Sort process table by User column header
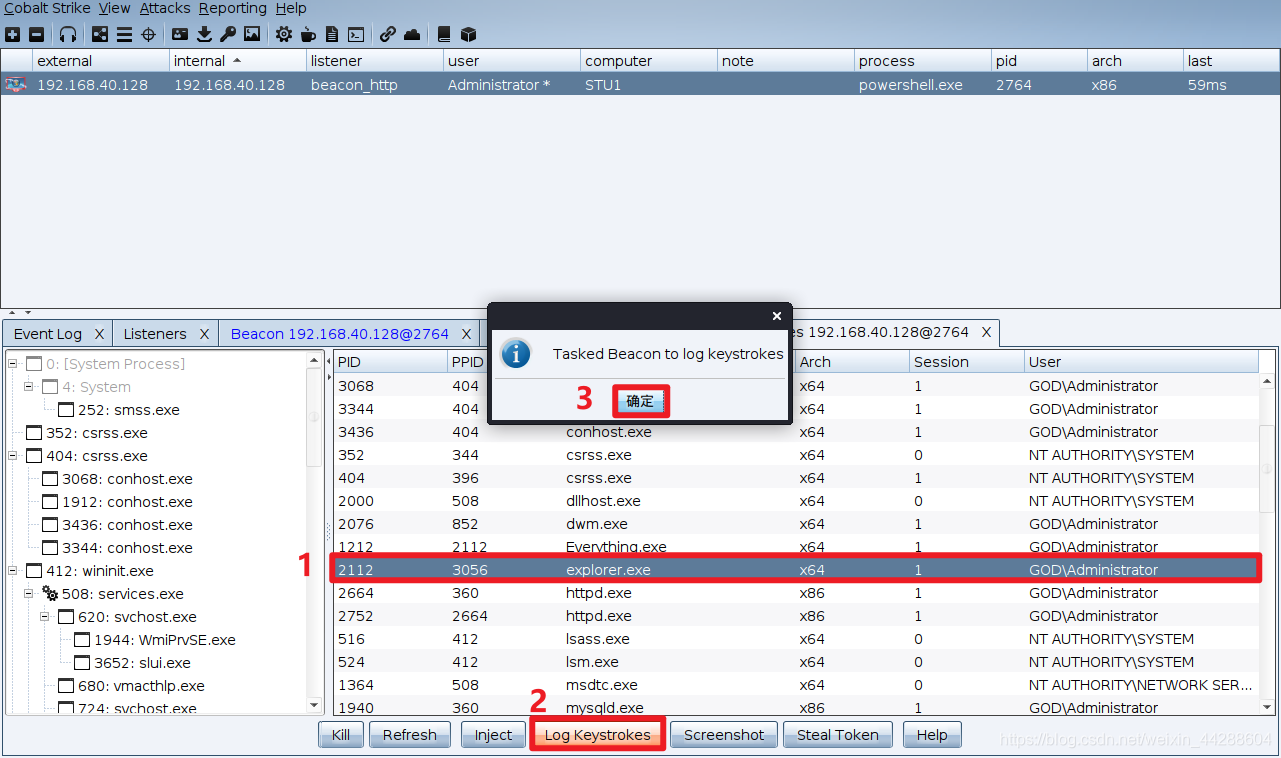 point(1141,362)
